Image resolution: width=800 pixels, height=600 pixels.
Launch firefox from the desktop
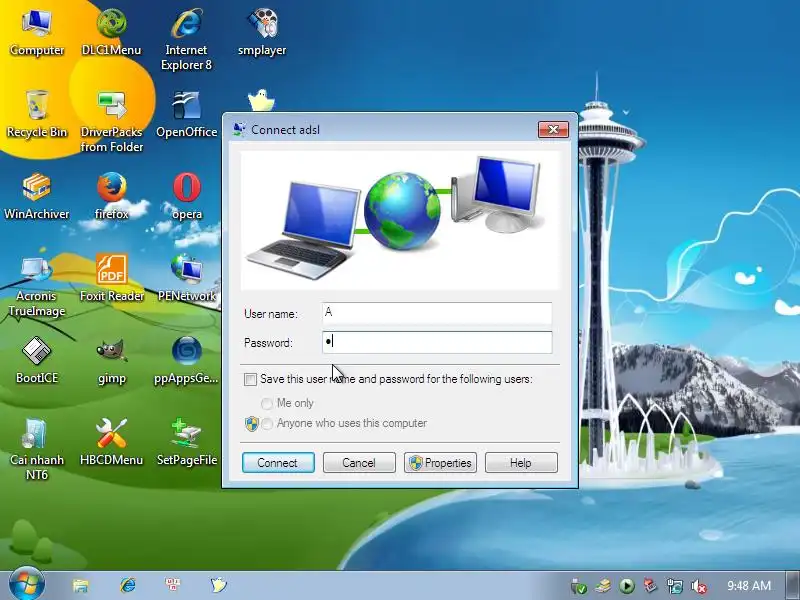point(111,196)
